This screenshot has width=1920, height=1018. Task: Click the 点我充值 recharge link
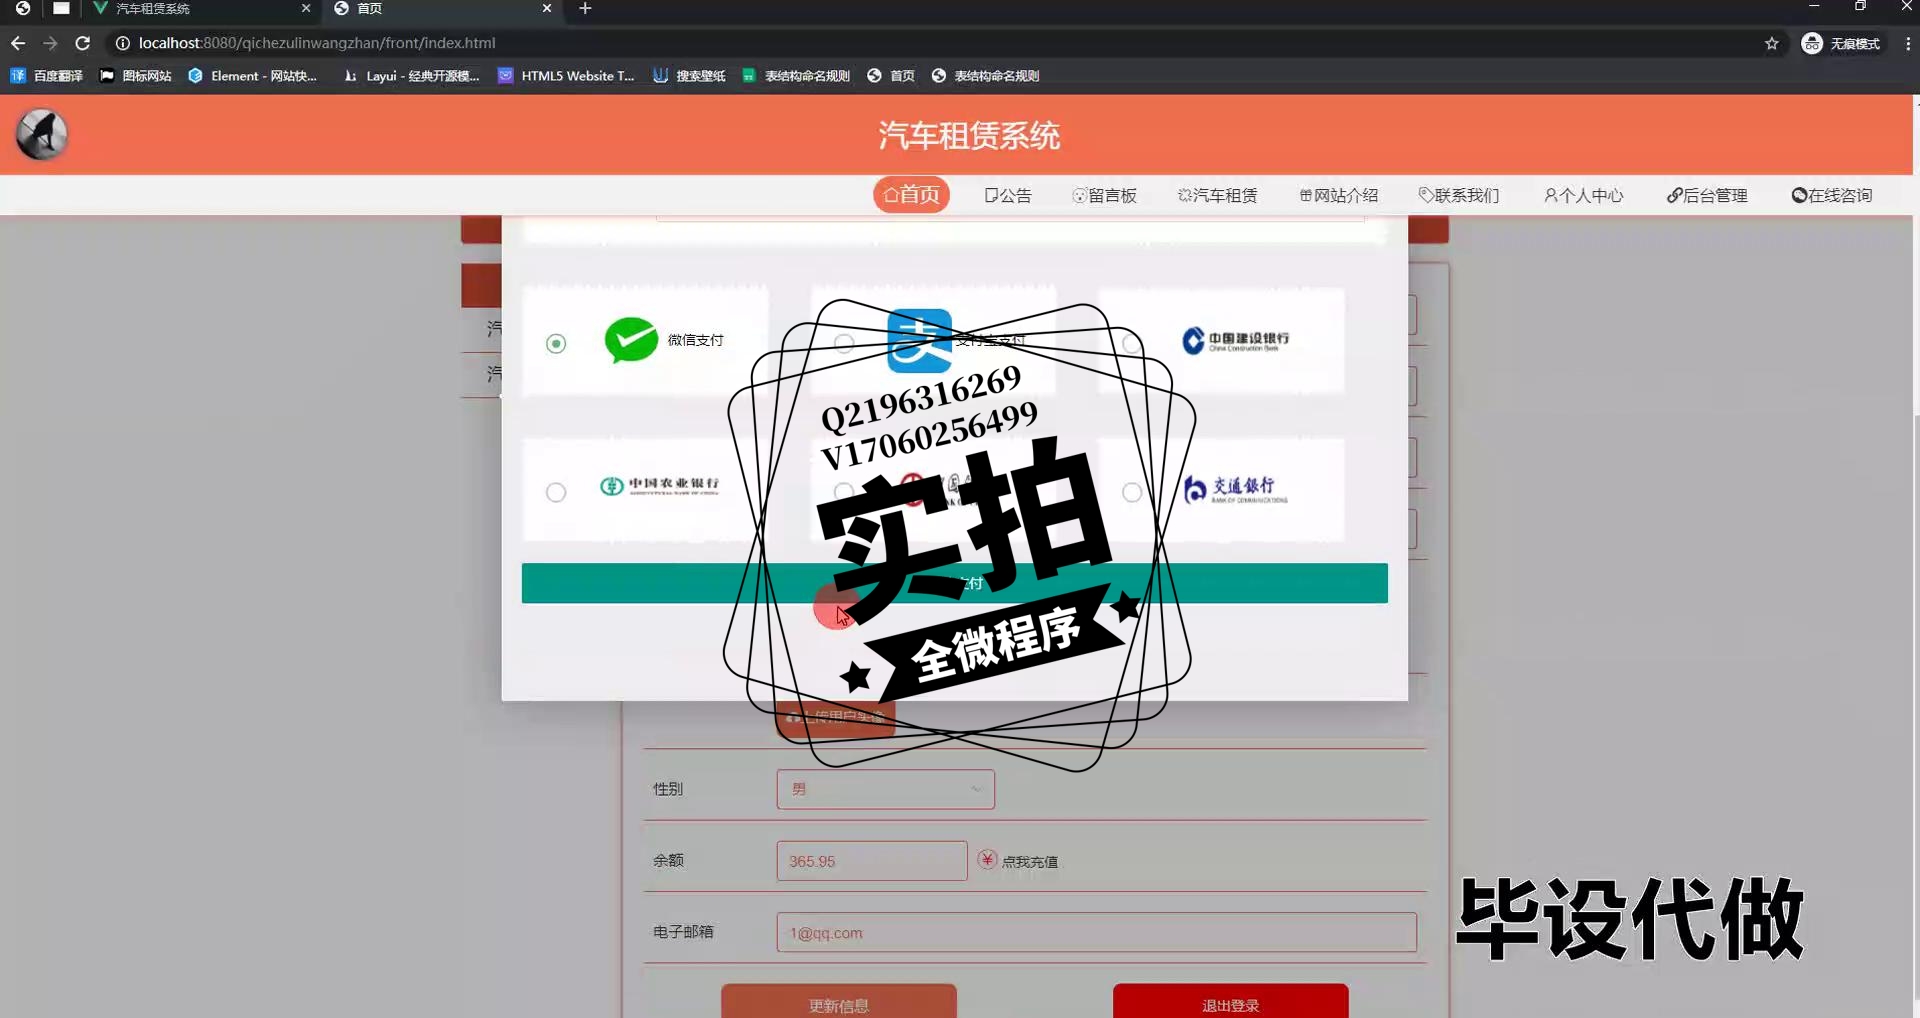[x=1029, y=861]
